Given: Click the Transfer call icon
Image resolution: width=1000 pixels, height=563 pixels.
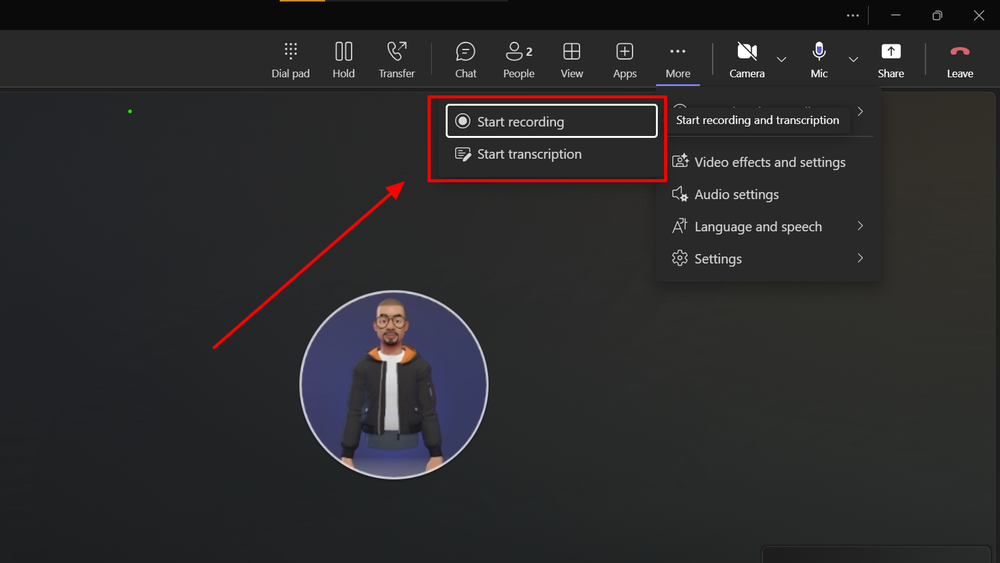Looking at the screenshot, I should pyautogui.click(x=396, y=59).
